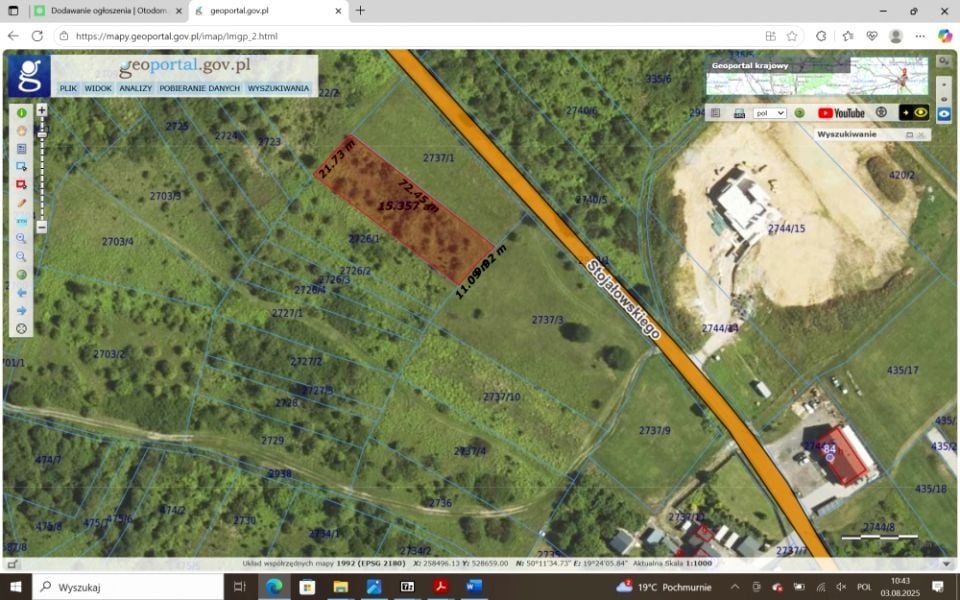Click the compass circle tool at toolbar bottom

click(21, 329)
